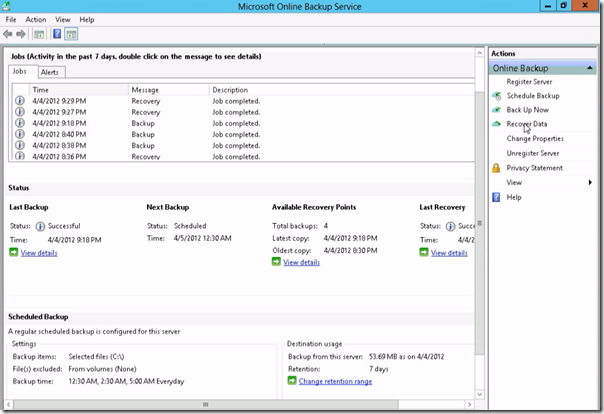Click the Privacy Statement lock icon
The width and height of the screenshot is (604, 414).
click(496, 168)
